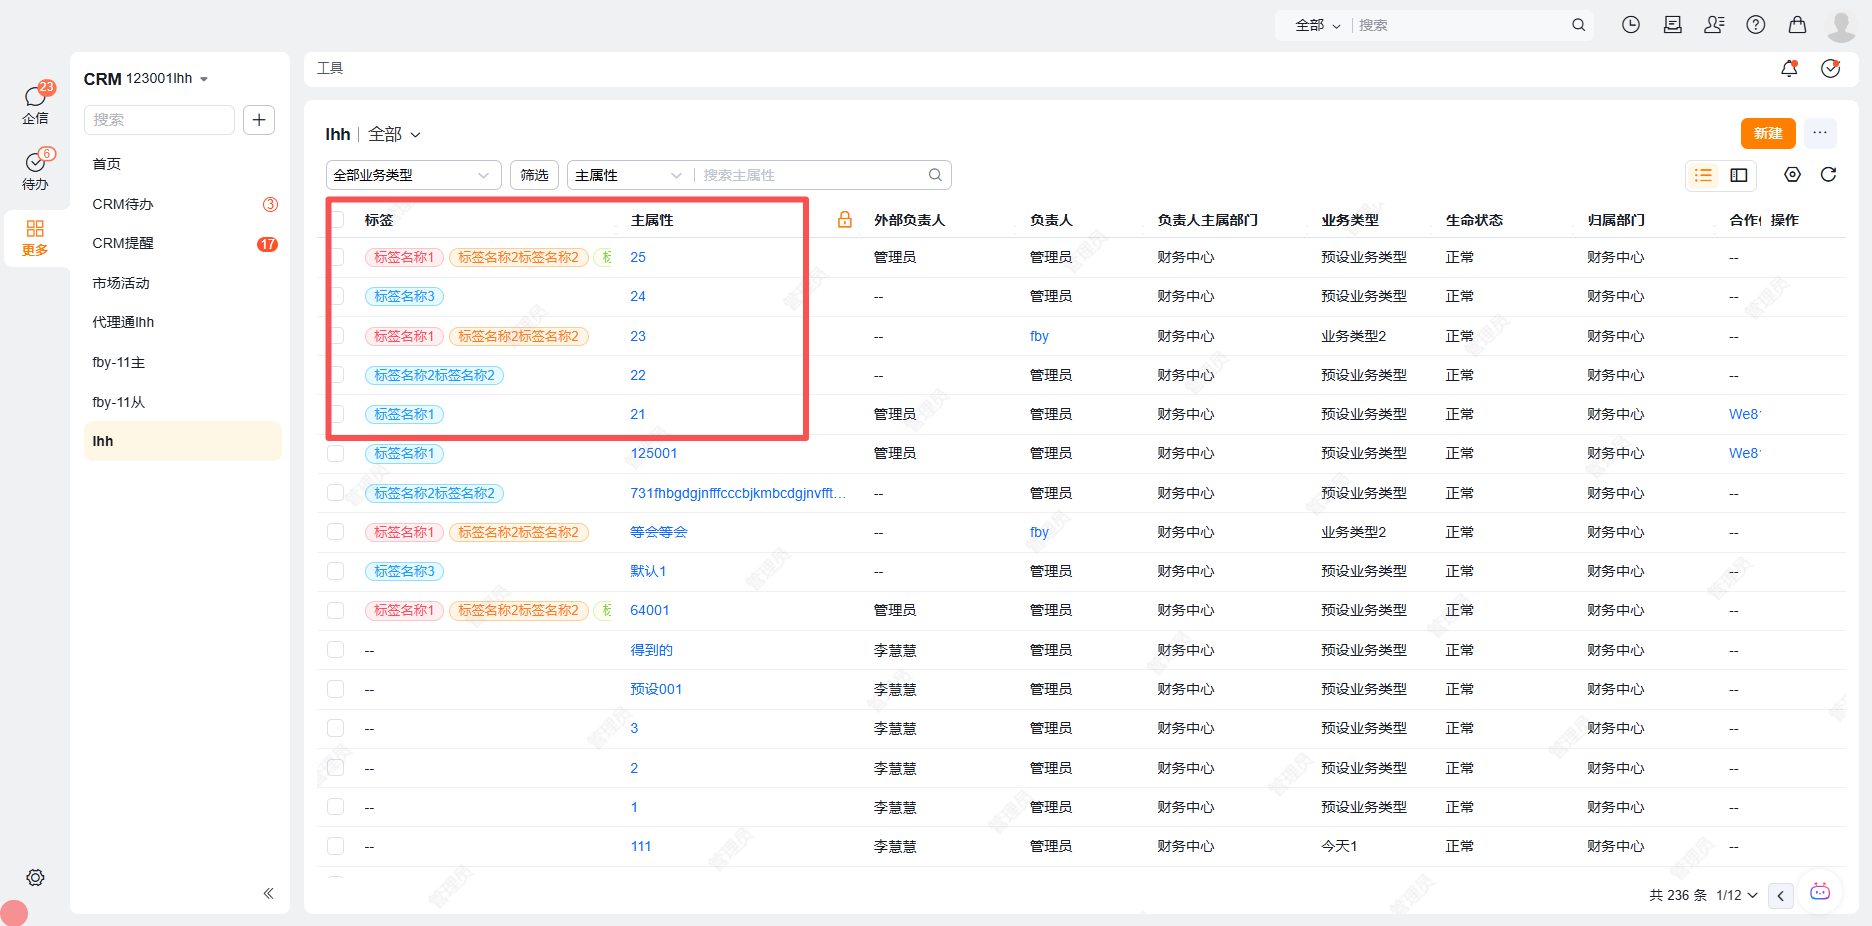Switch to board view layout toggle
This screenshot has height=926, width=1872.
[x=1737, y=174]
